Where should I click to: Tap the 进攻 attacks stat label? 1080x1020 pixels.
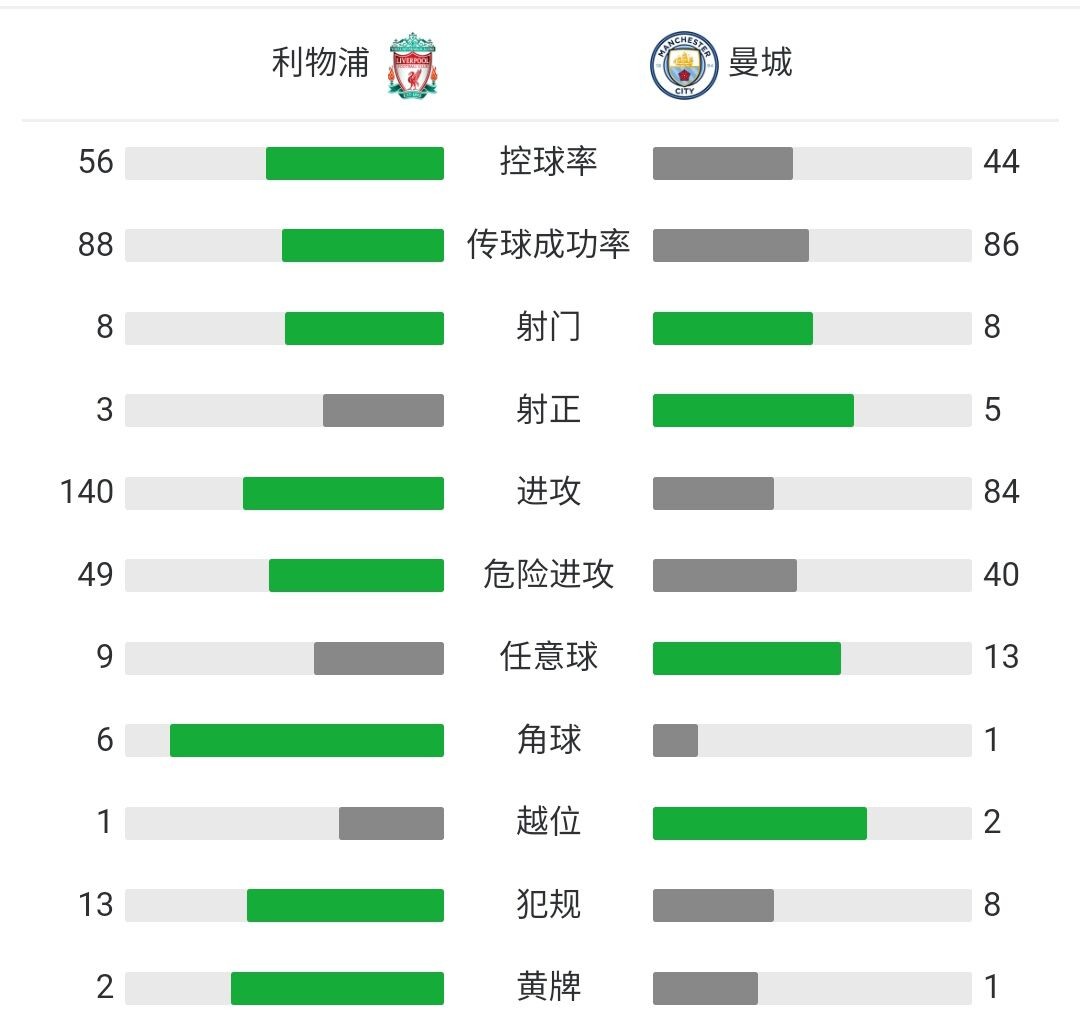click(x=548, y=492)
